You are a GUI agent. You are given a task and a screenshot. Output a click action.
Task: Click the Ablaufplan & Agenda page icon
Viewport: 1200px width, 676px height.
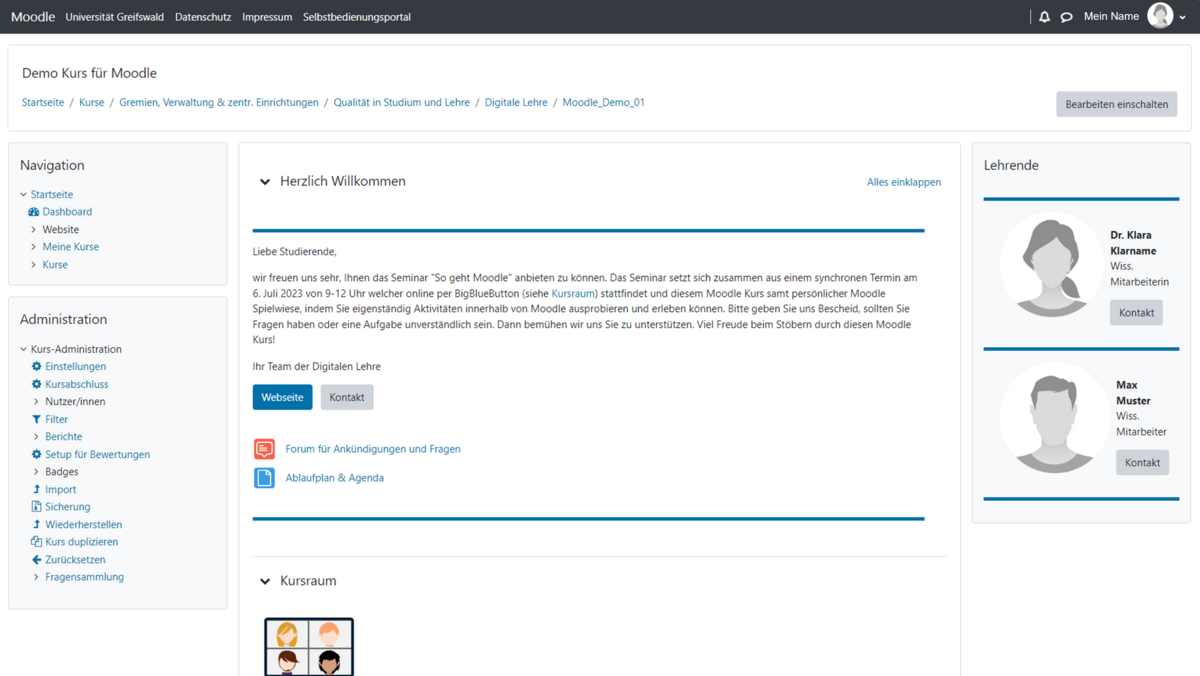pyautogui.click(x=264, y=478)
